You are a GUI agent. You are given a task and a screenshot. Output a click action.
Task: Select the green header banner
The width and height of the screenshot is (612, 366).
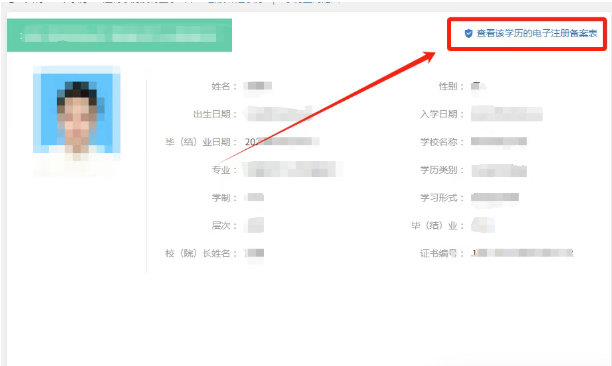click(x=119, y=35)
